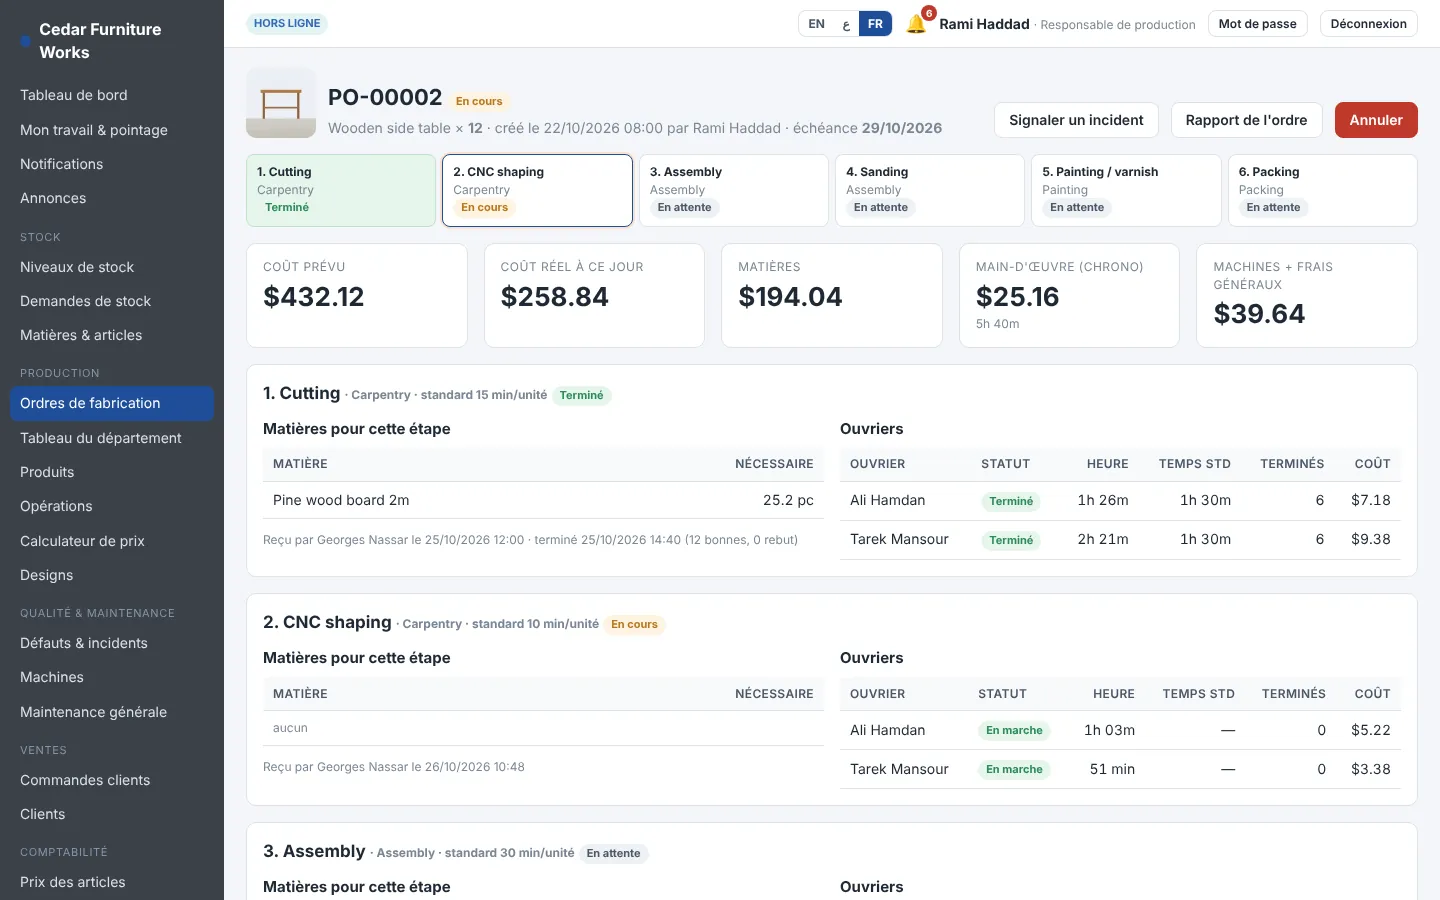Open Niveaux de stock
The height and width of the screenshot is (900, 1440).
tap(112, 267)
